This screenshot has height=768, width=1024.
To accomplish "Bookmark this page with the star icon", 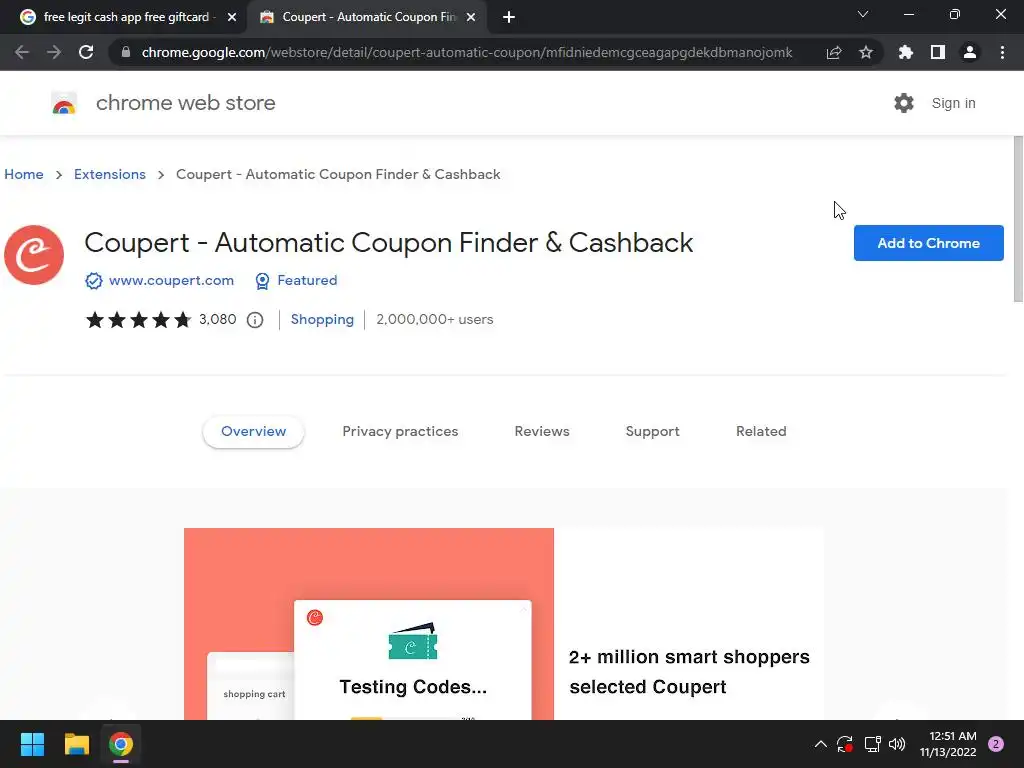I will (866, 52).
